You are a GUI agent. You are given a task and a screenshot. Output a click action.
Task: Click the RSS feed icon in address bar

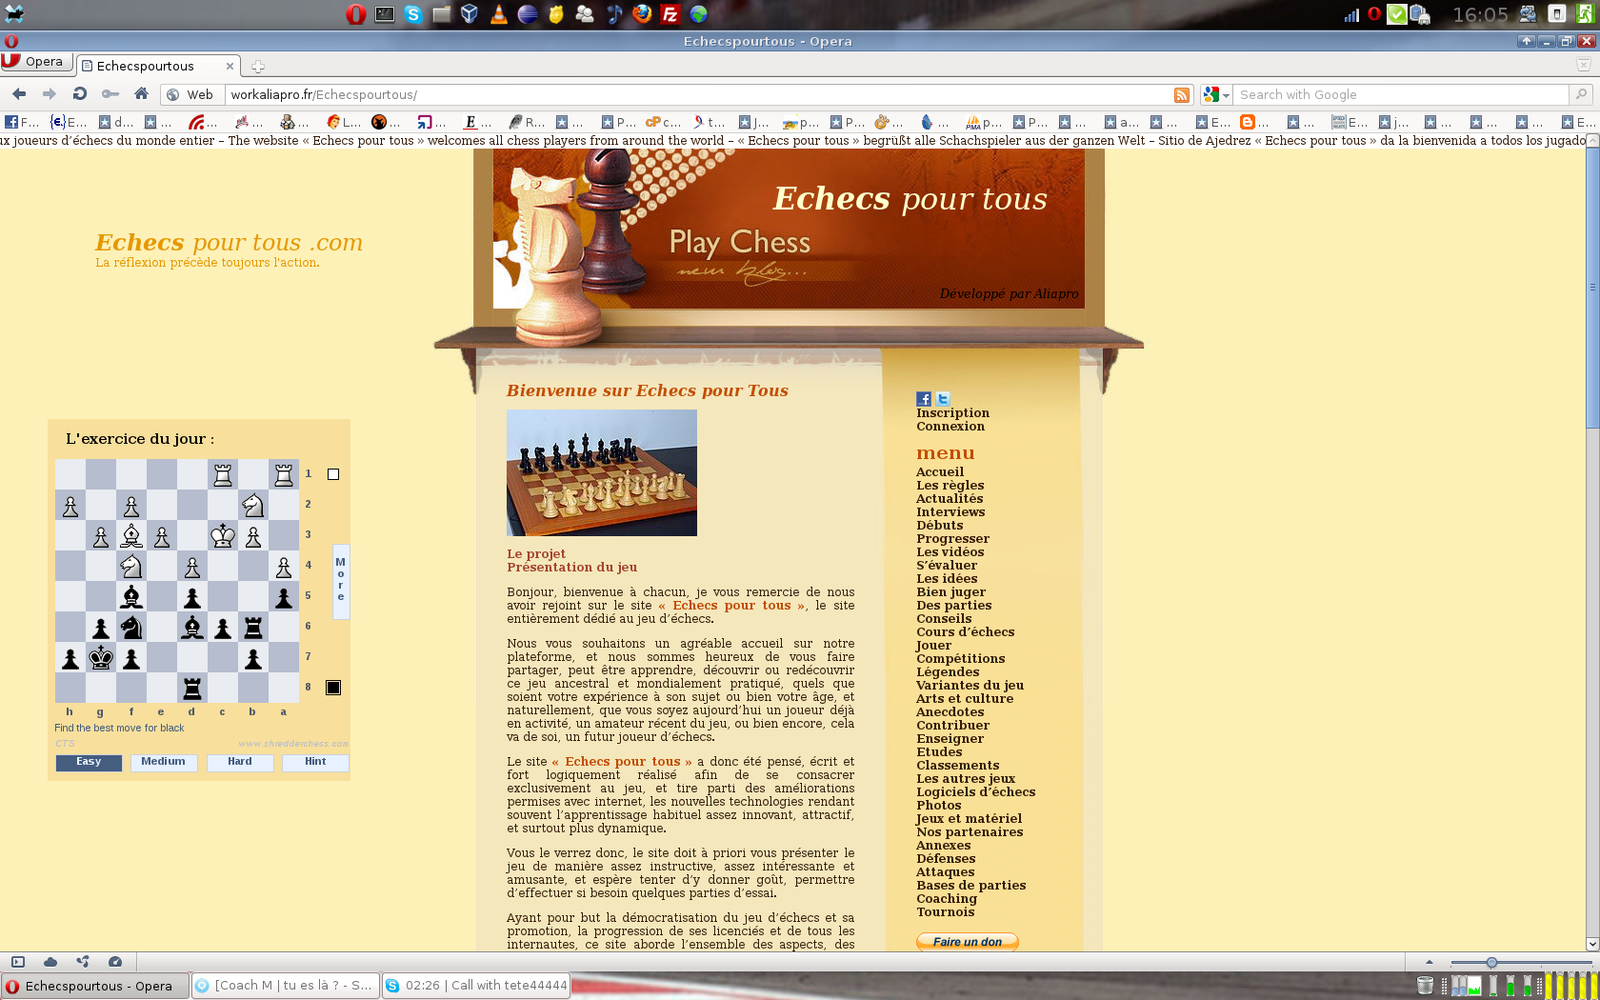pos(1181,95)
